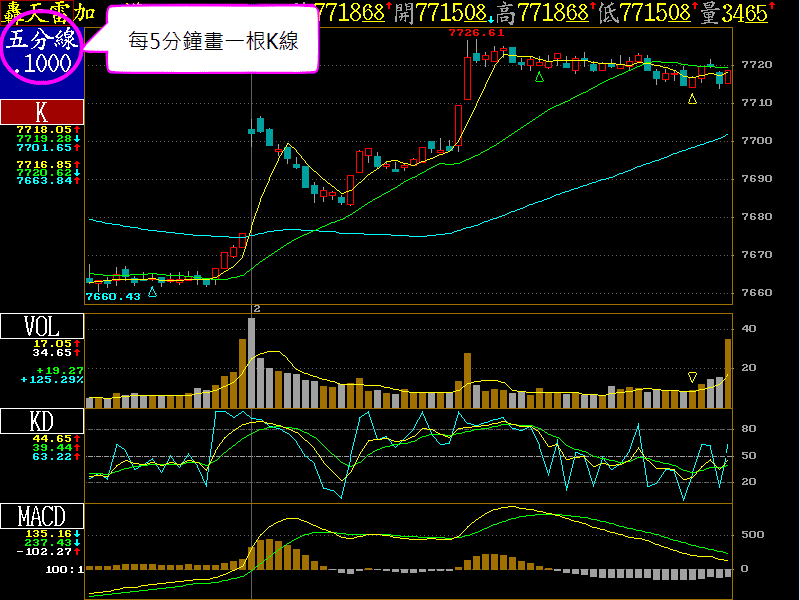Select the VOL indicator panel label
This screenshot has height=600, width=800.
pos(42,327)
